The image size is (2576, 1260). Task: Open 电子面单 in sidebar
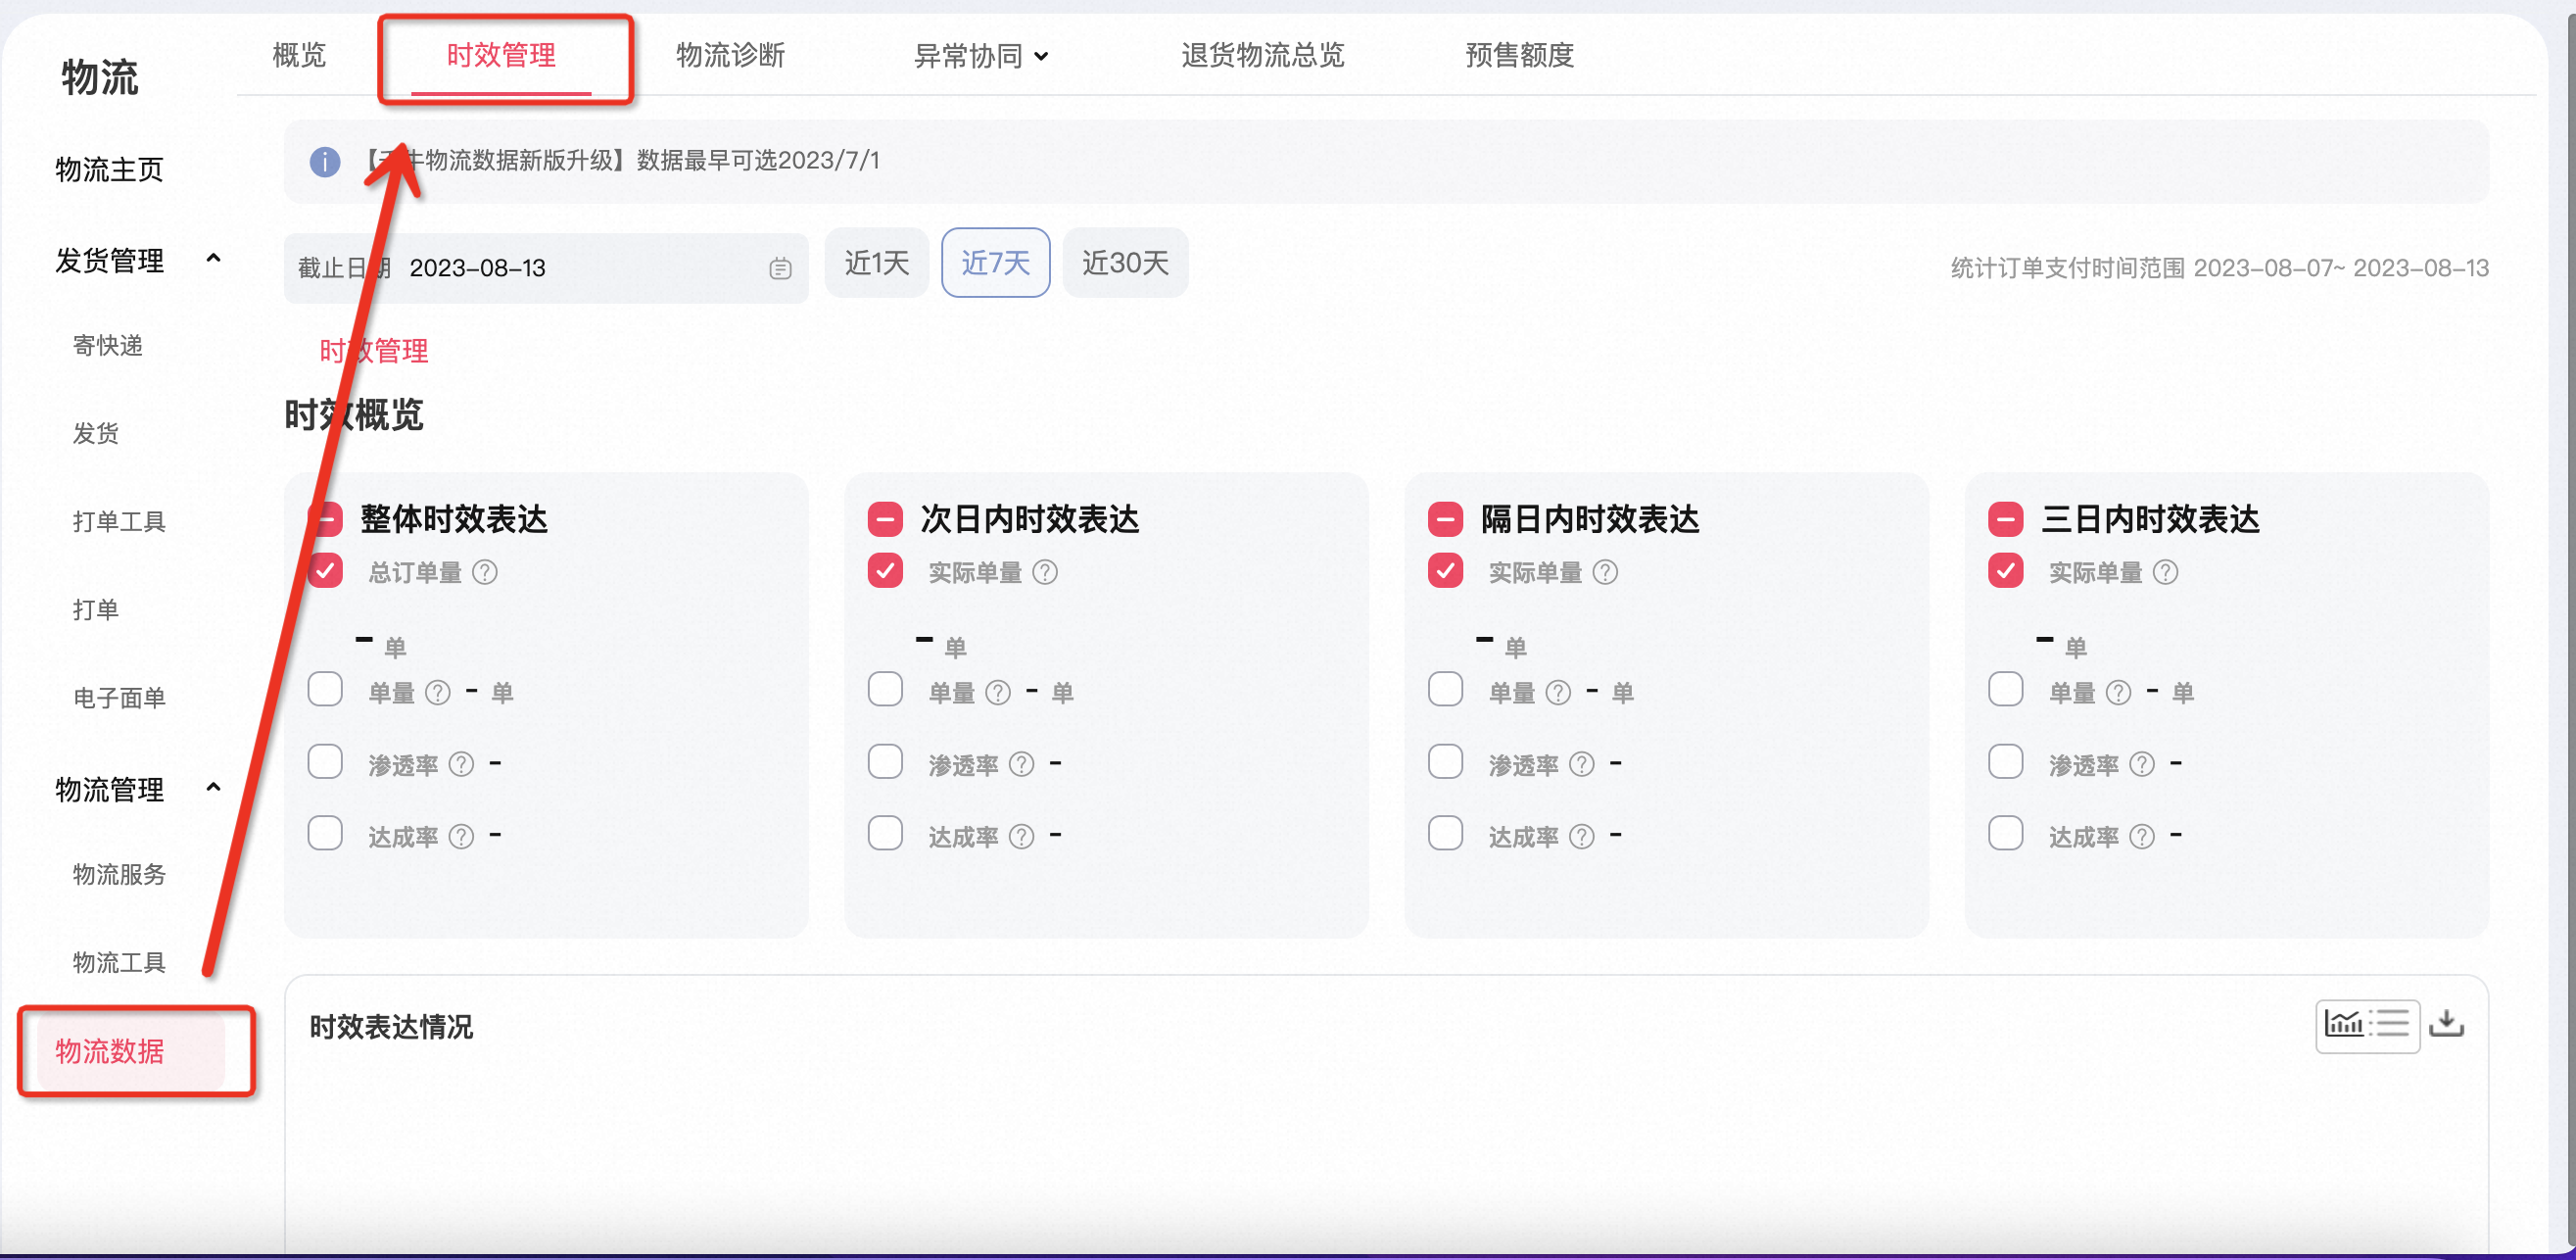pyautogui.click(x=118, y=698)
